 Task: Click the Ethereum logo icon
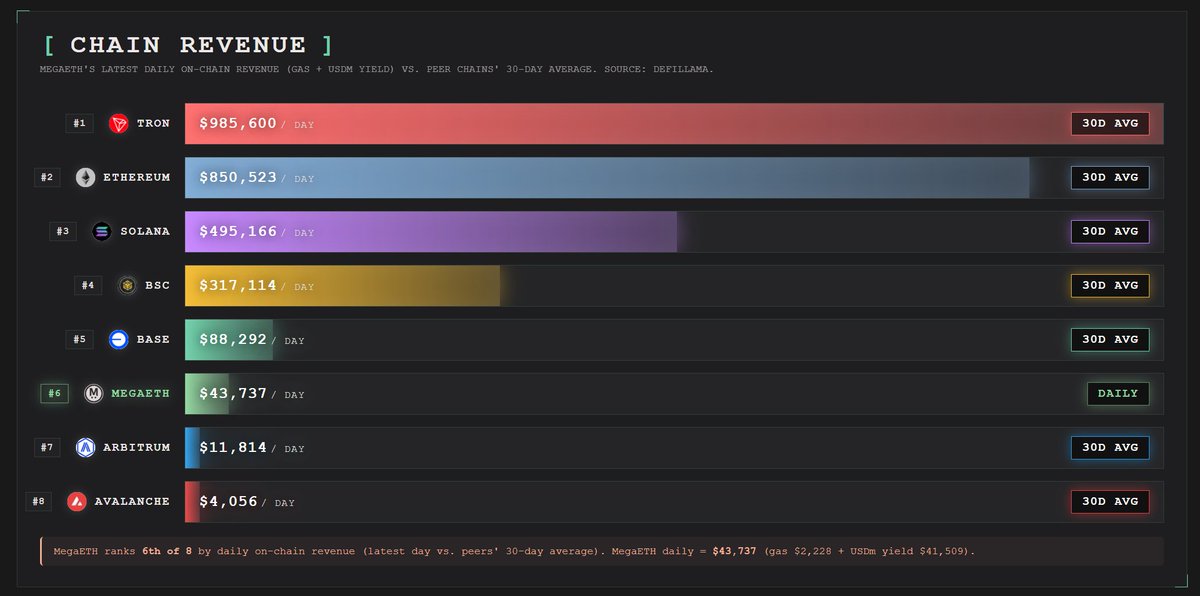click(x=86, y=178)
